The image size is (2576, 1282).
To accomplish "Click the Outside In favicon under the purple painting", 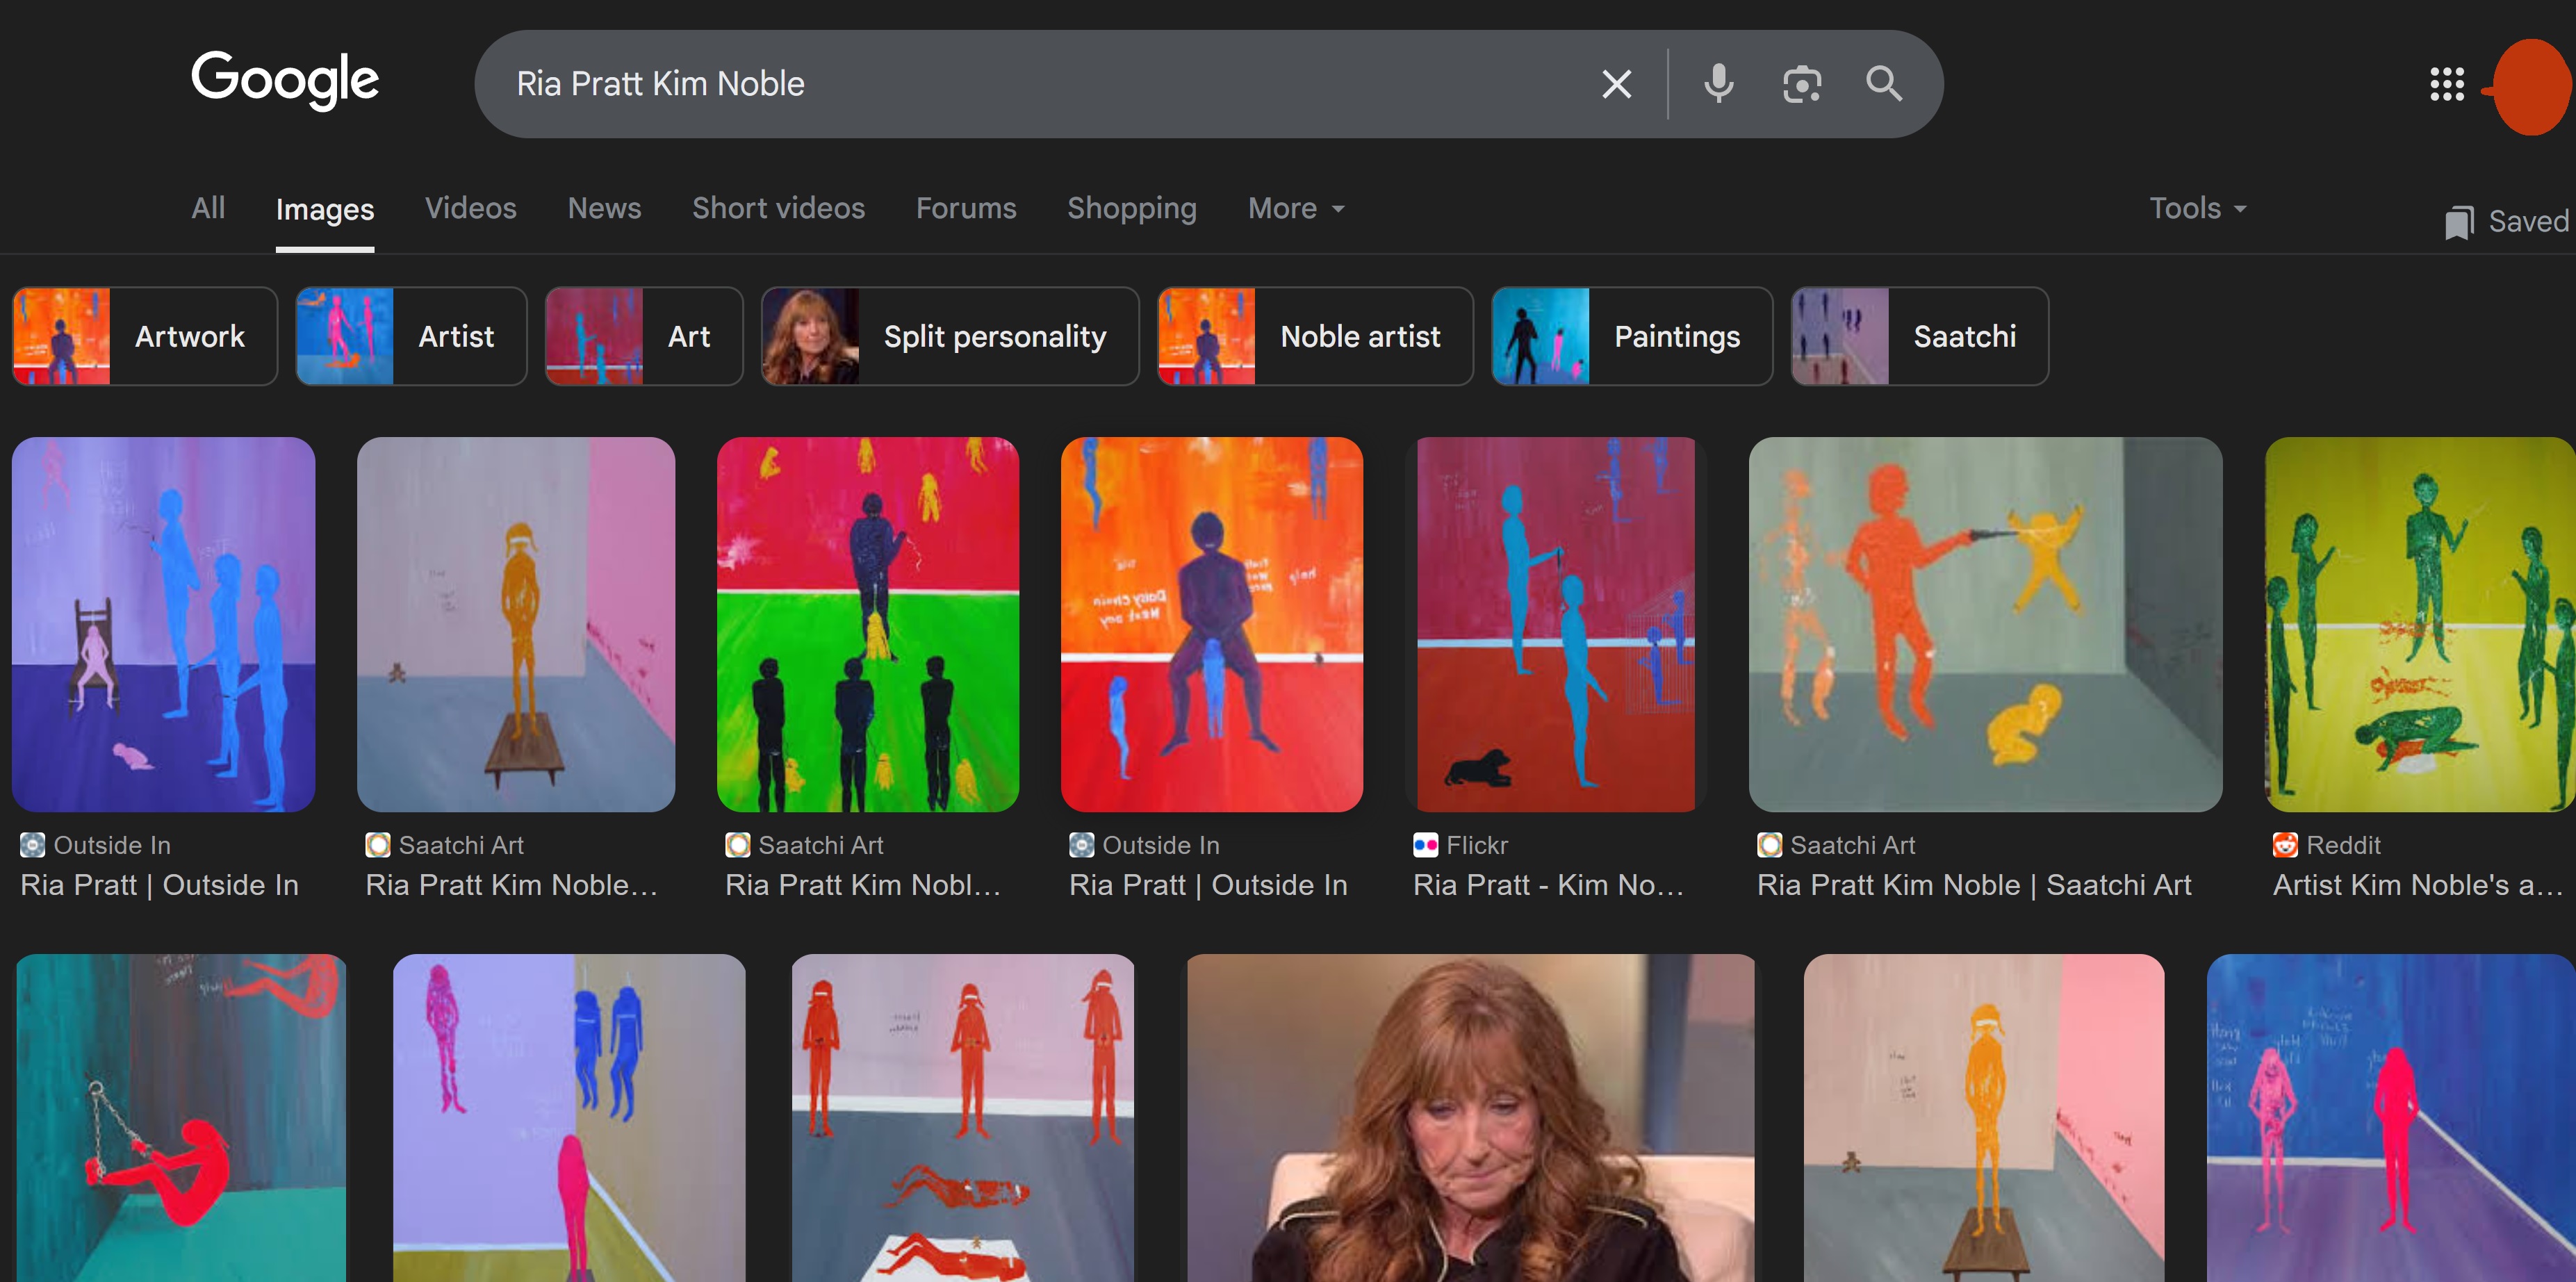I will coord(33,845).
